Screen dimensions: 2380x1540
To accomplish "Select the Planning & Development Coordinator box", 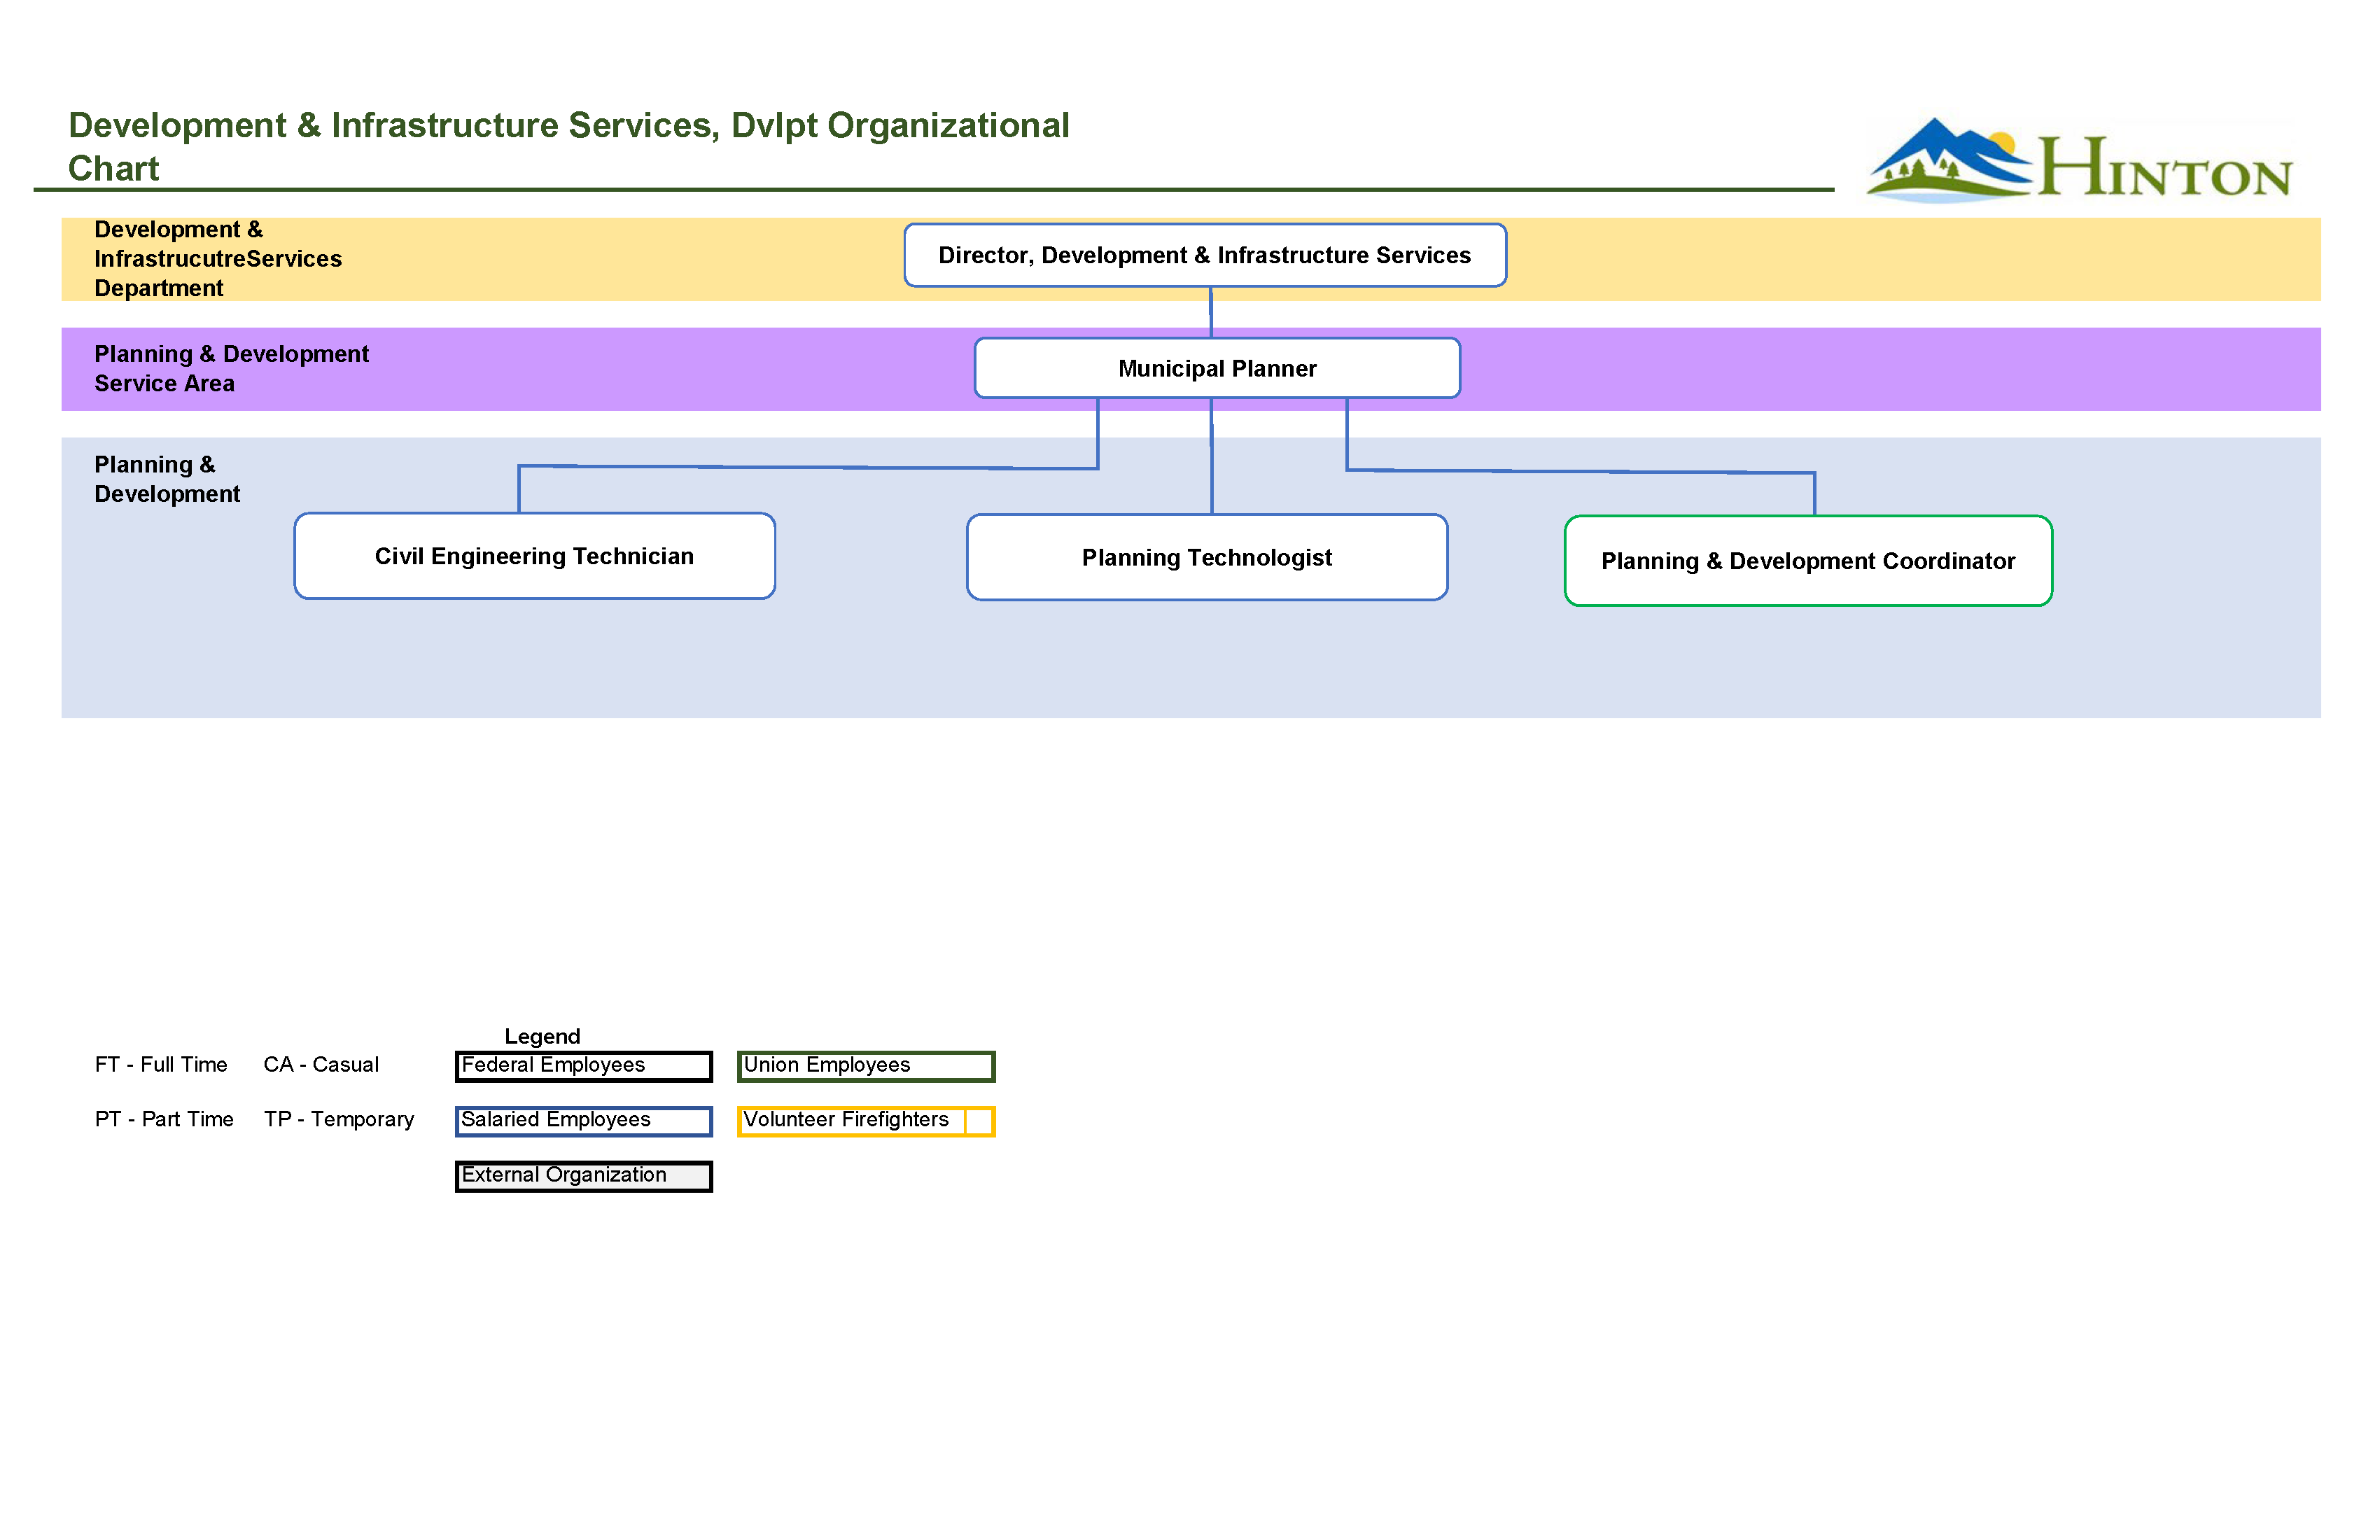I will click(1807, 561).
